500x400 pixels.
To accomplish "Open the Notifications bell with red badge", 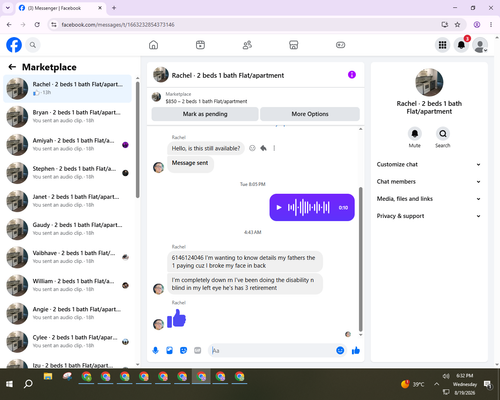I will coord(461,45).
